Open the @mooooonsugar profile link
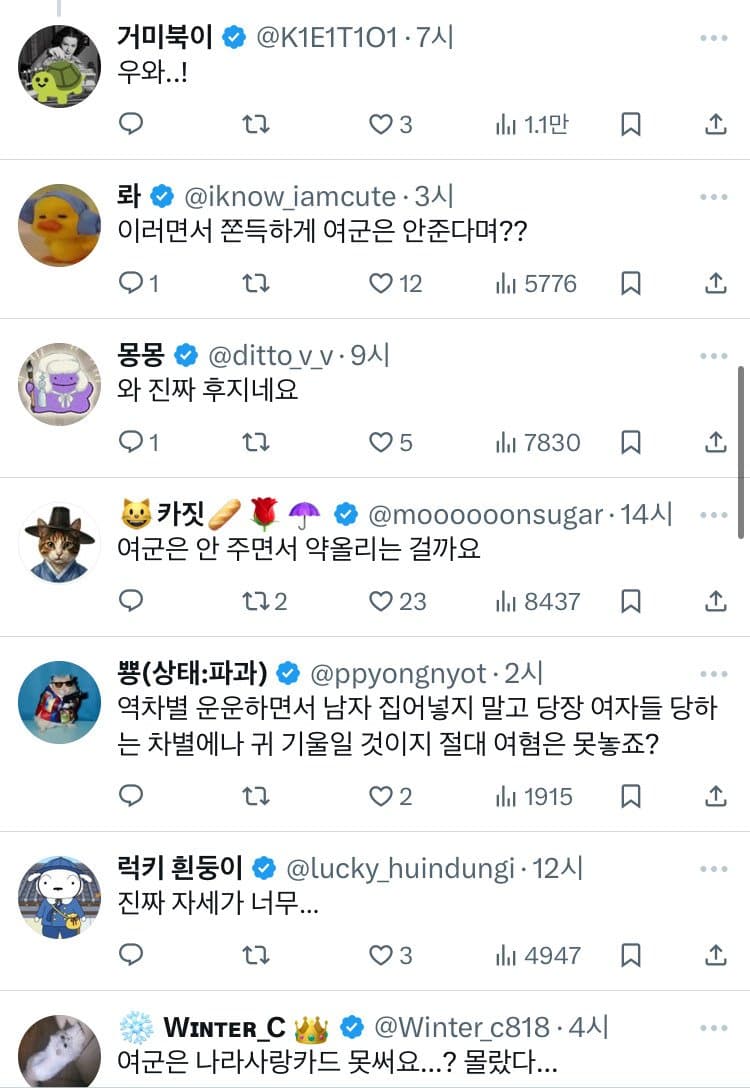This screenshot has height=1088, width=750. (486, 515)
